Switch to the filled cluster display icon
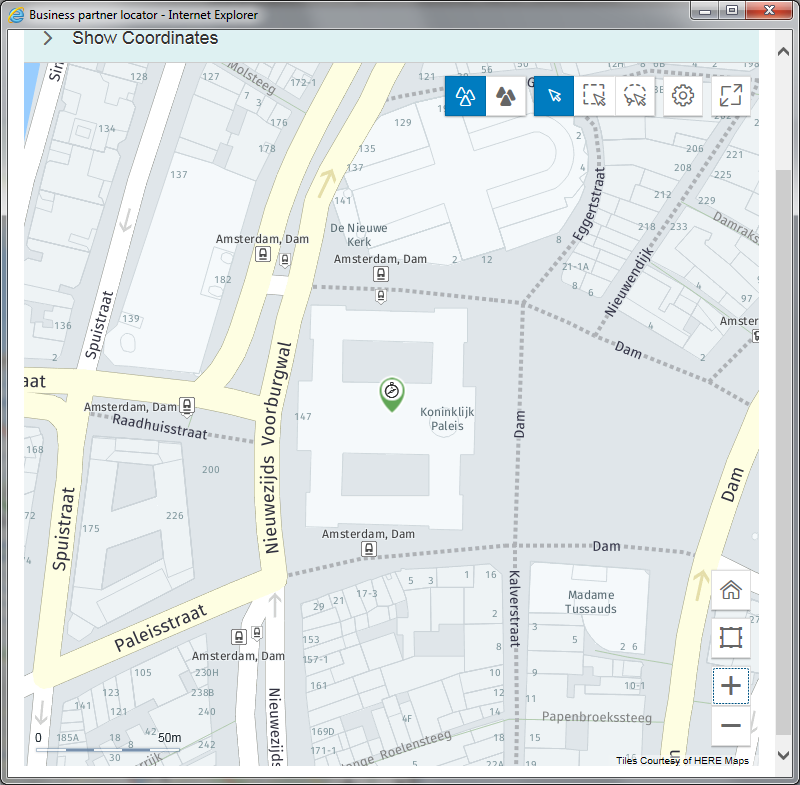Viewport: 800px width, 785px height. (505, 96)
